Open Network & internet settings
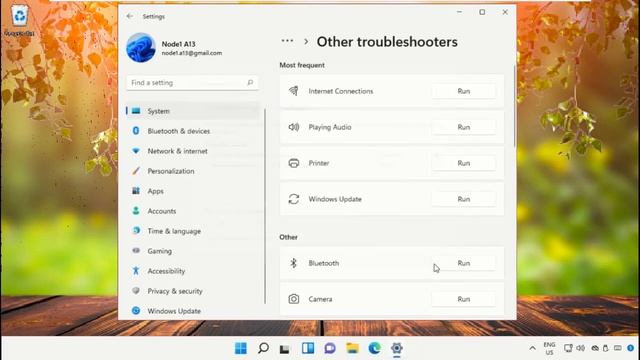This screenshot has width=640, height=360. click(x=193, y=151)
